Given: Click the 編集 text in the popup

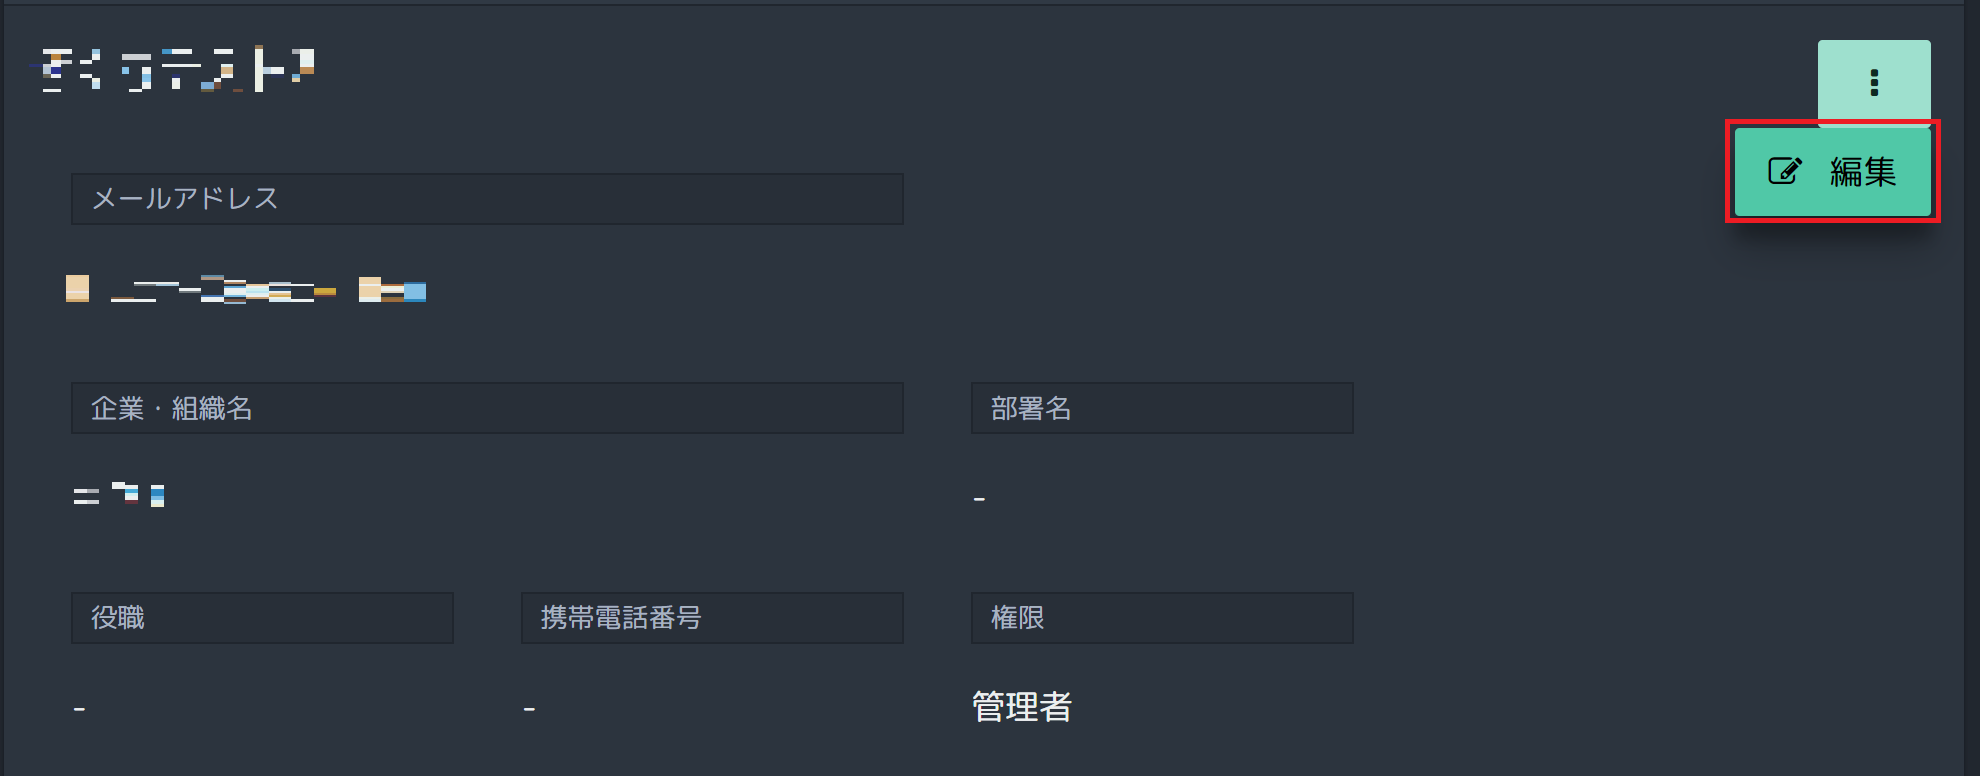Looking at the screenshot, I should 1863,172.
